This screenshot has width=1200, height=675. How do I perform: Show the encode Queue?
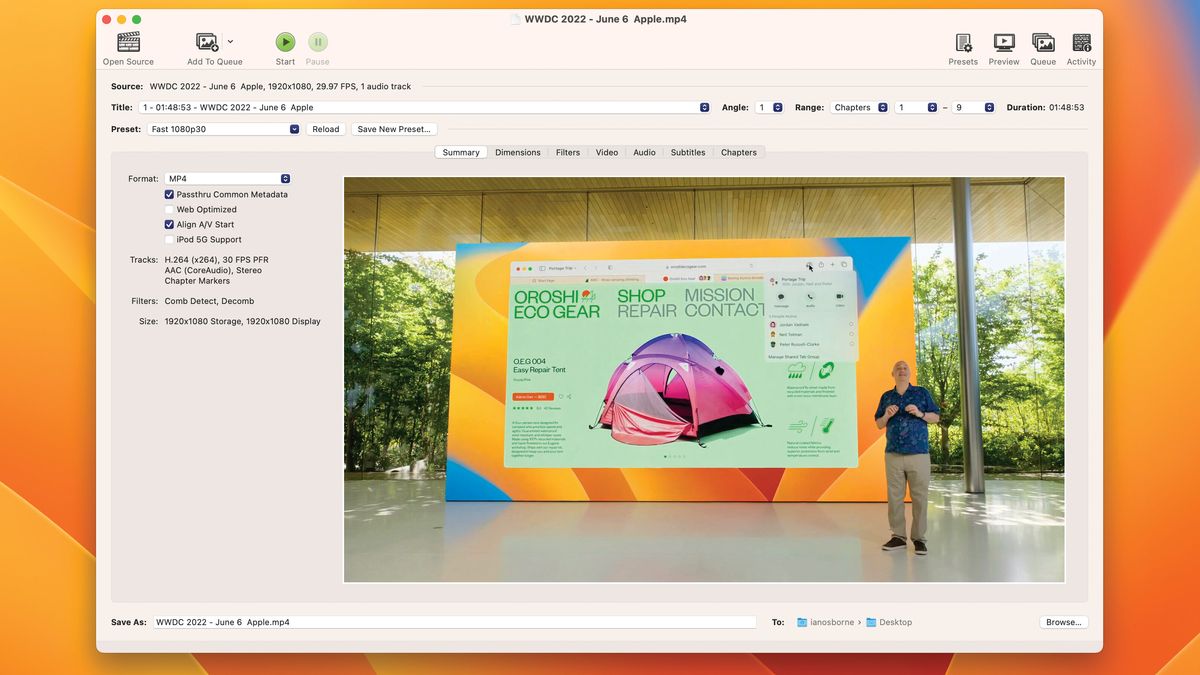pyautogui.click(x=1043, y=43)
